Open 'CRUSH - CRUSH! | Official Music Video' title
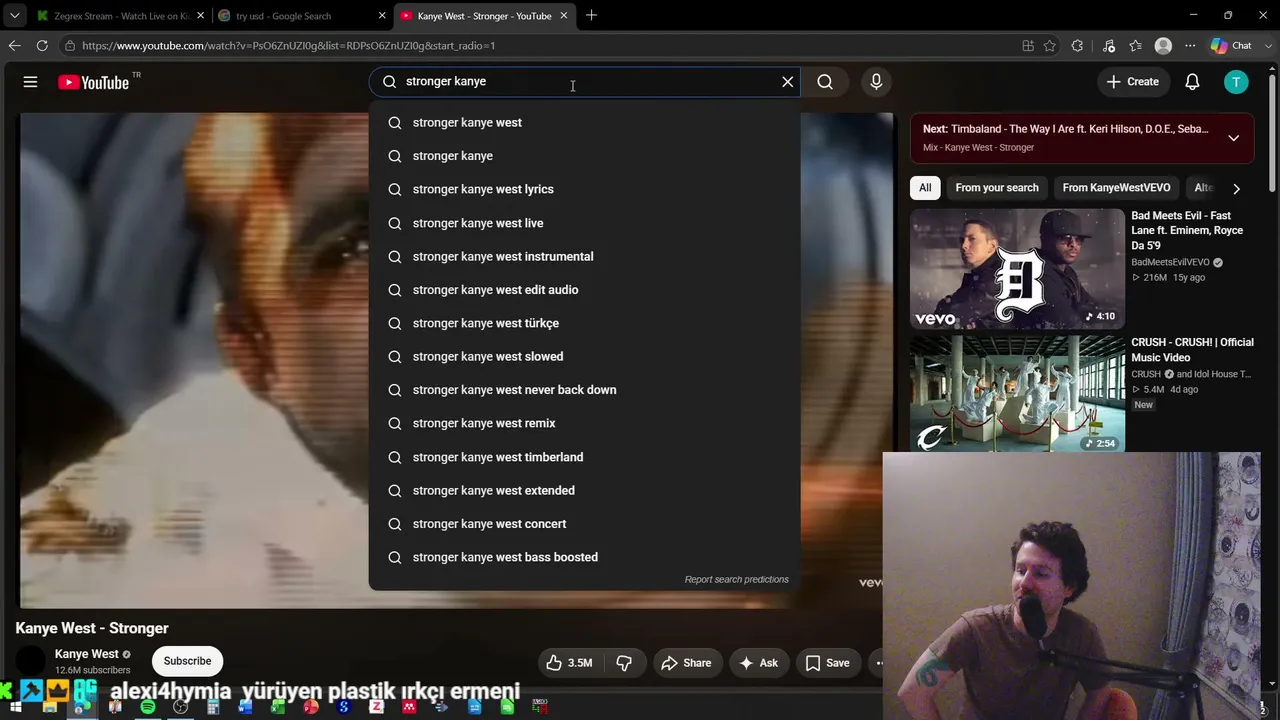This screenshot has height=720, width=1280. [x=1192, y=350]
